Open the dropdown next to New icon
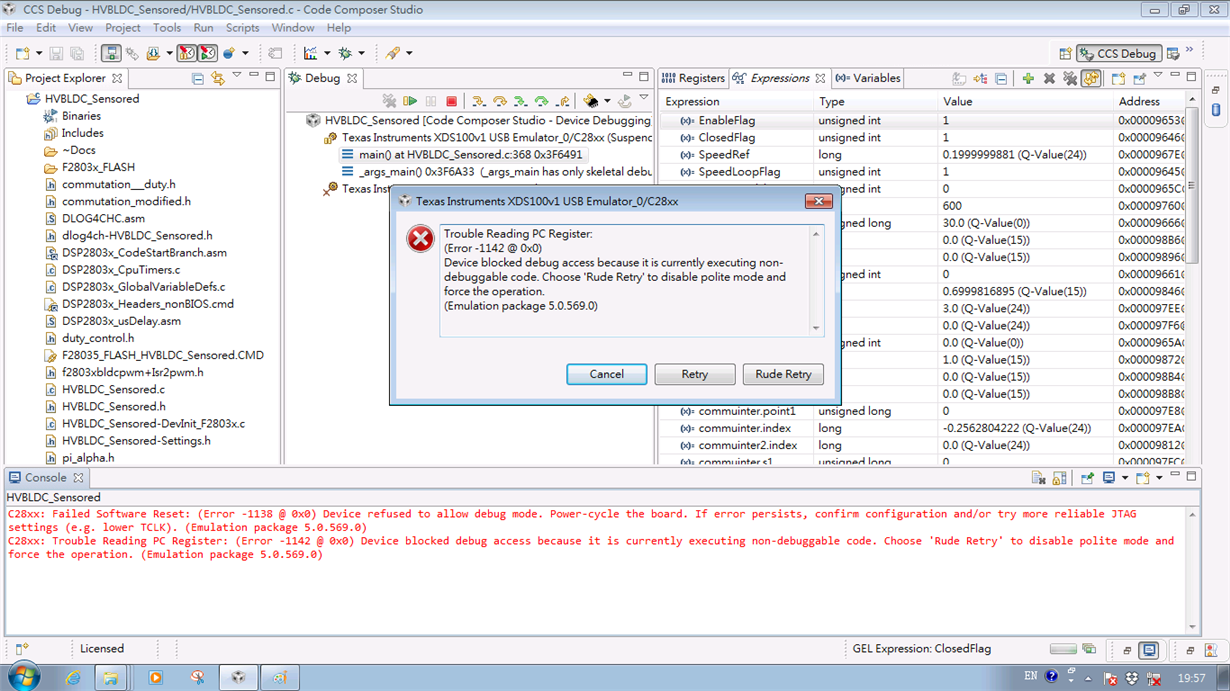This screenshot has height=691, width=1230. [38, 53]
